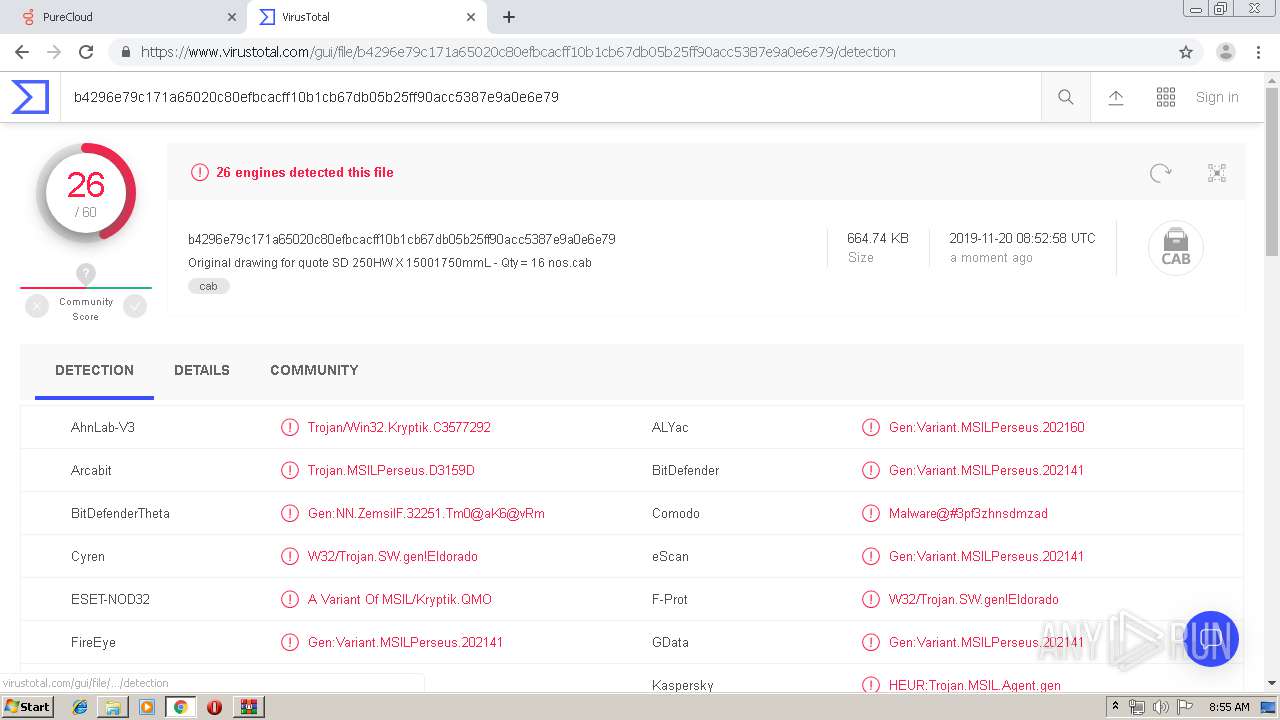This screenshot has width=1280, height=720.
Task: Click the Chrome taskbar icon
Action: point(180,707)
